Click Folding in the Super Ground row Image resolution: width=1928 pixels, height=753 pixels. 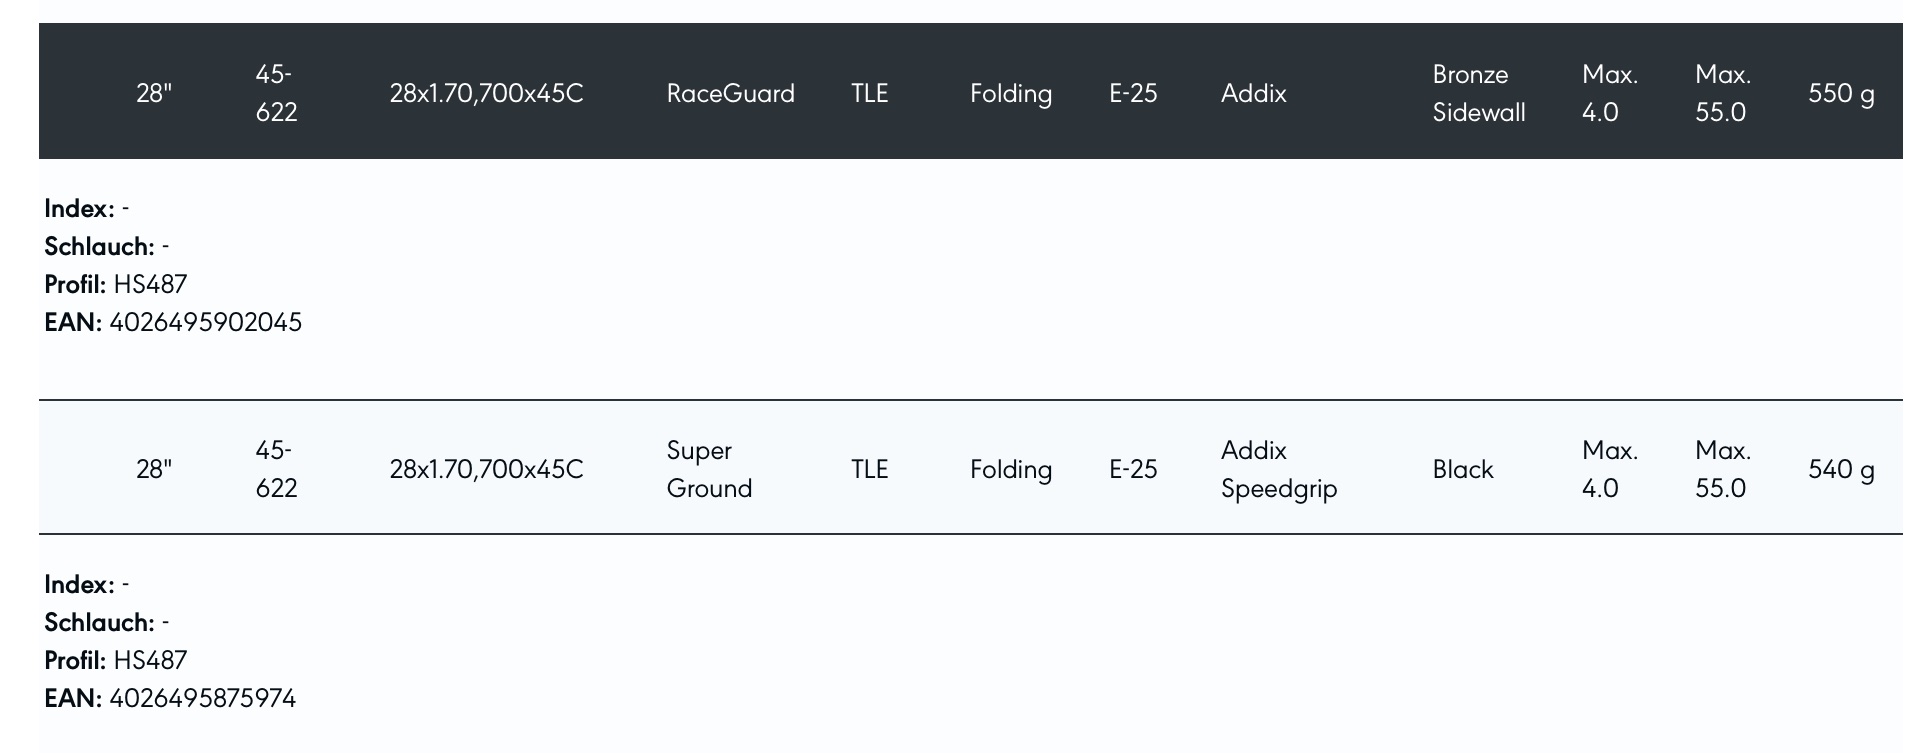point(1010,469)
